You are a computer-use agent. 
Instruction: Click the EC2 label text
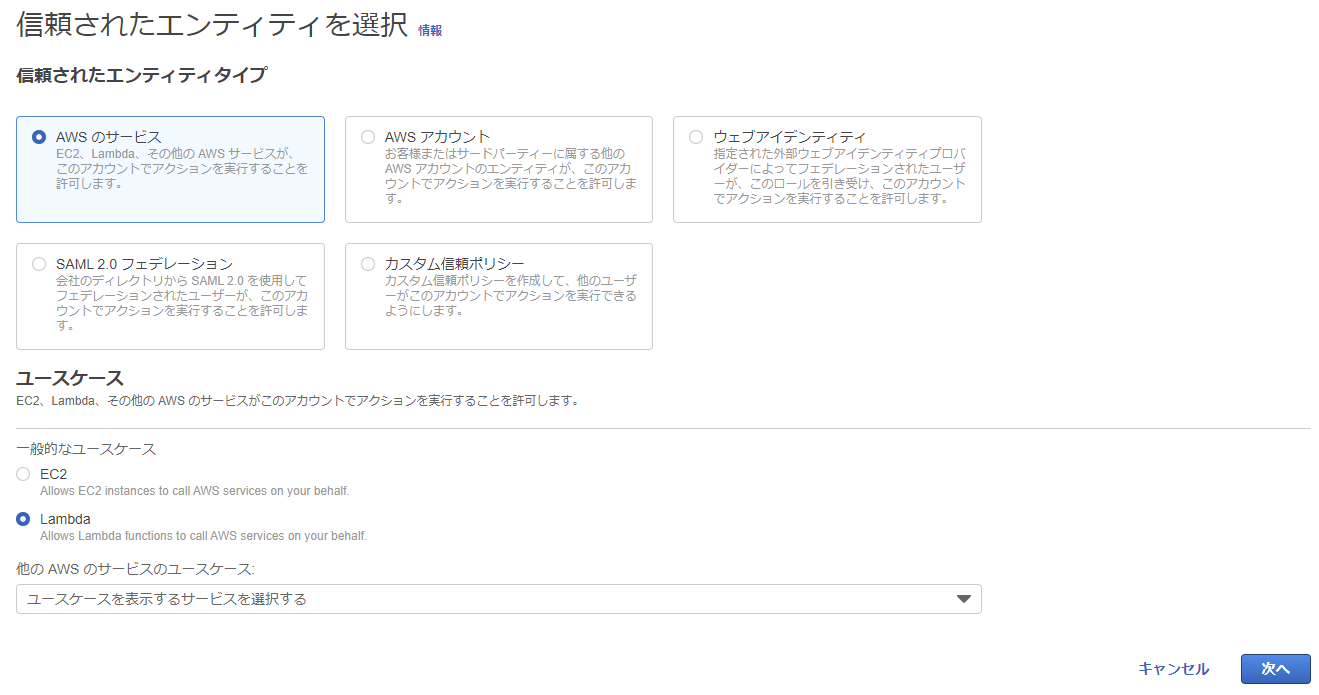[x=53, y=474]
